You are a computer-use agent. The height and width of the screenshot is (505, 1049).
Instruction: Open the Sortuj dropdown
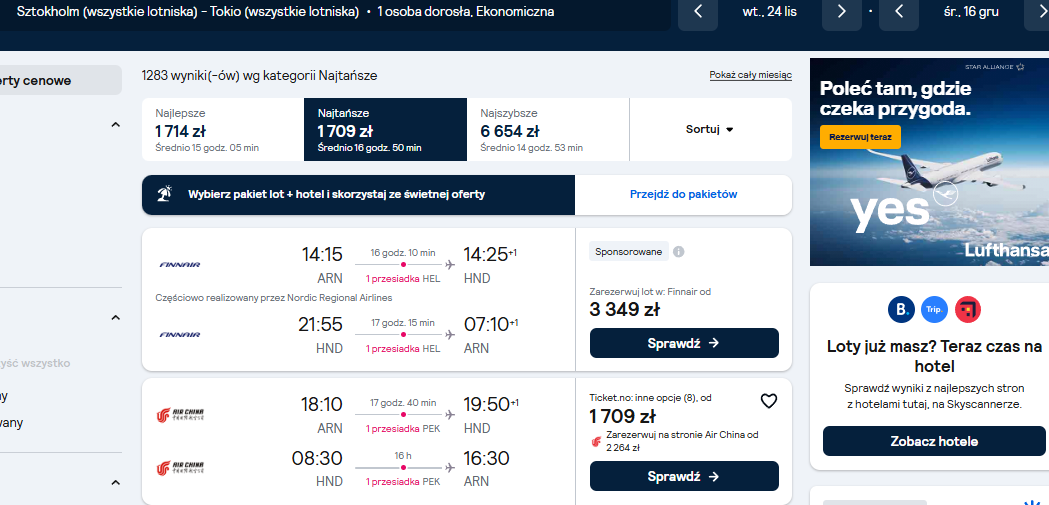click(x=710, y=130)
